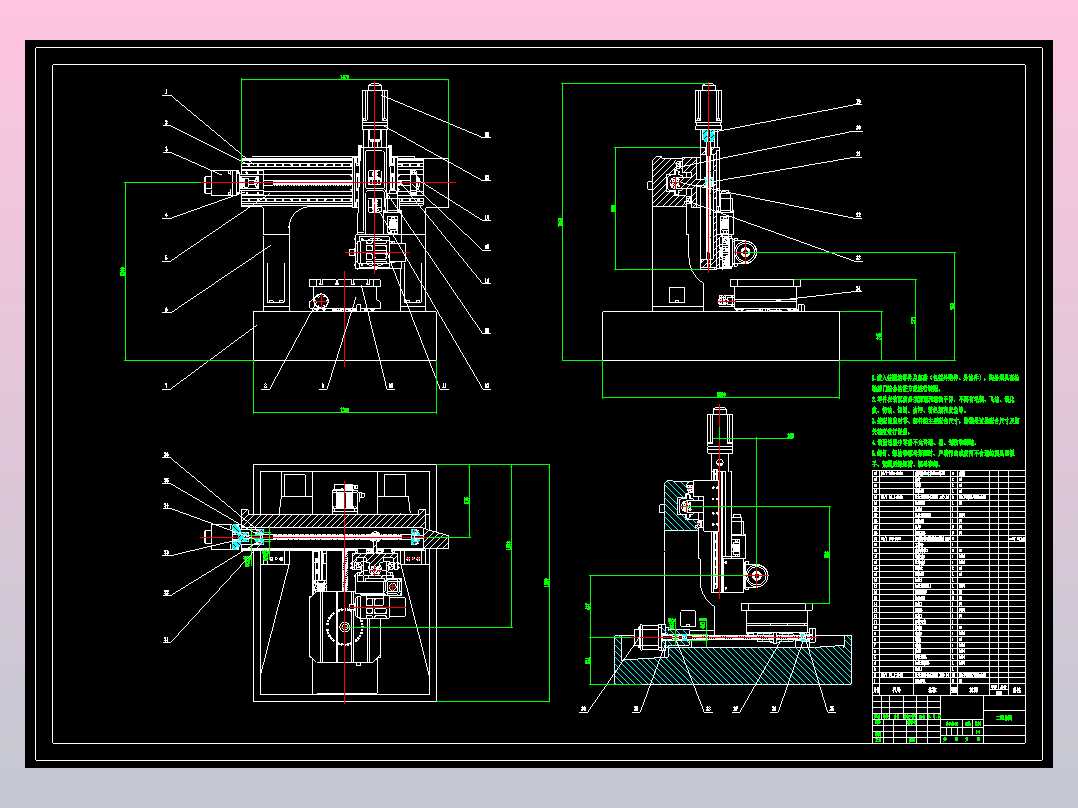Image resolution: width=1078 pixels, height=808 pixels.
Task: Click balloon number 1 at front view top-left
Action: pos(166,92)
